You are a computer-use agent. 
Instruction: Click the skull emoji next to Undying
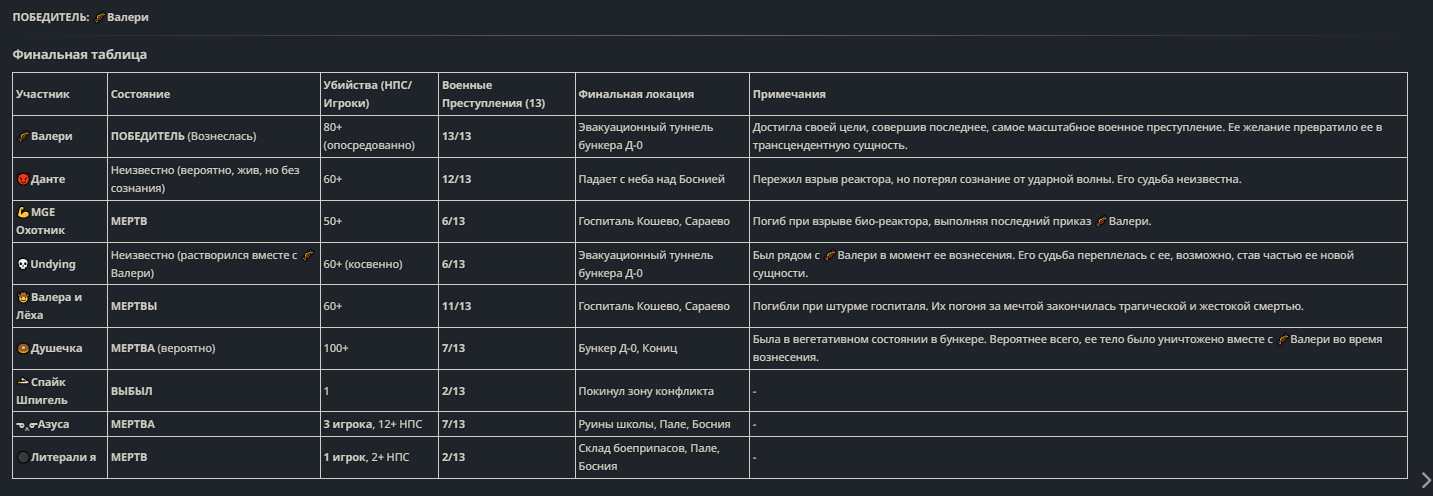[x=23, y=264]
